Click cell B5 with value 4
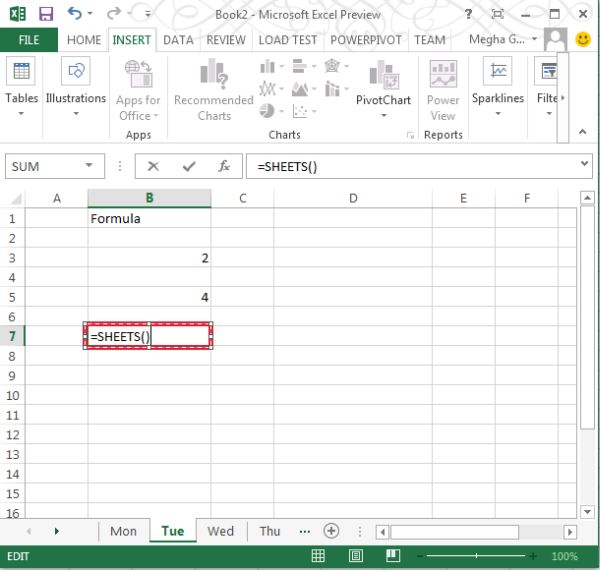Image resolution: width=600 pixels, height=570 pixels. pyautogui.click(x=149, y=297)
